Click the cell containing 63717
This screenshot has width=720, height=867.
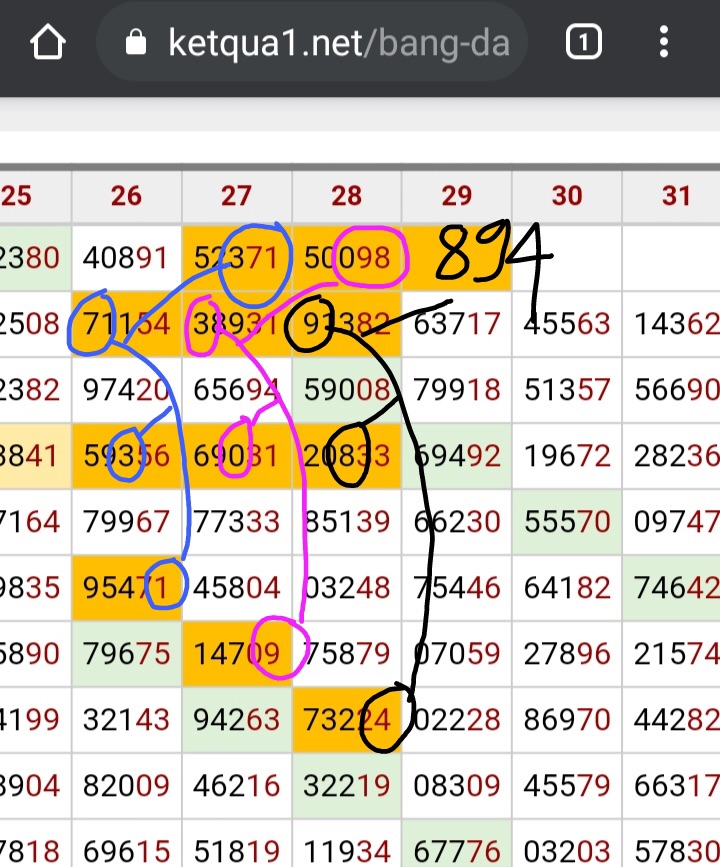pyautogui.click(x=456, y=323)
